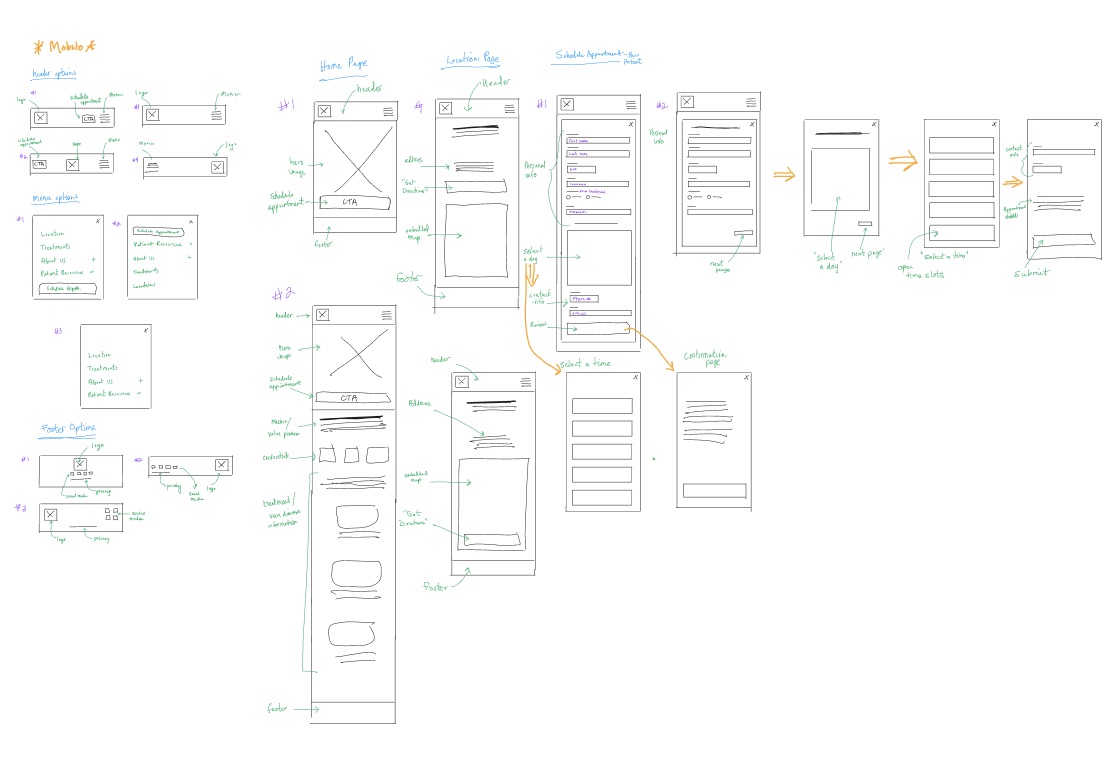The height and width of the screenshot is (758, 1120).
Task: Tap Get Directions on the upper Location Page
Action: [476, 187]
